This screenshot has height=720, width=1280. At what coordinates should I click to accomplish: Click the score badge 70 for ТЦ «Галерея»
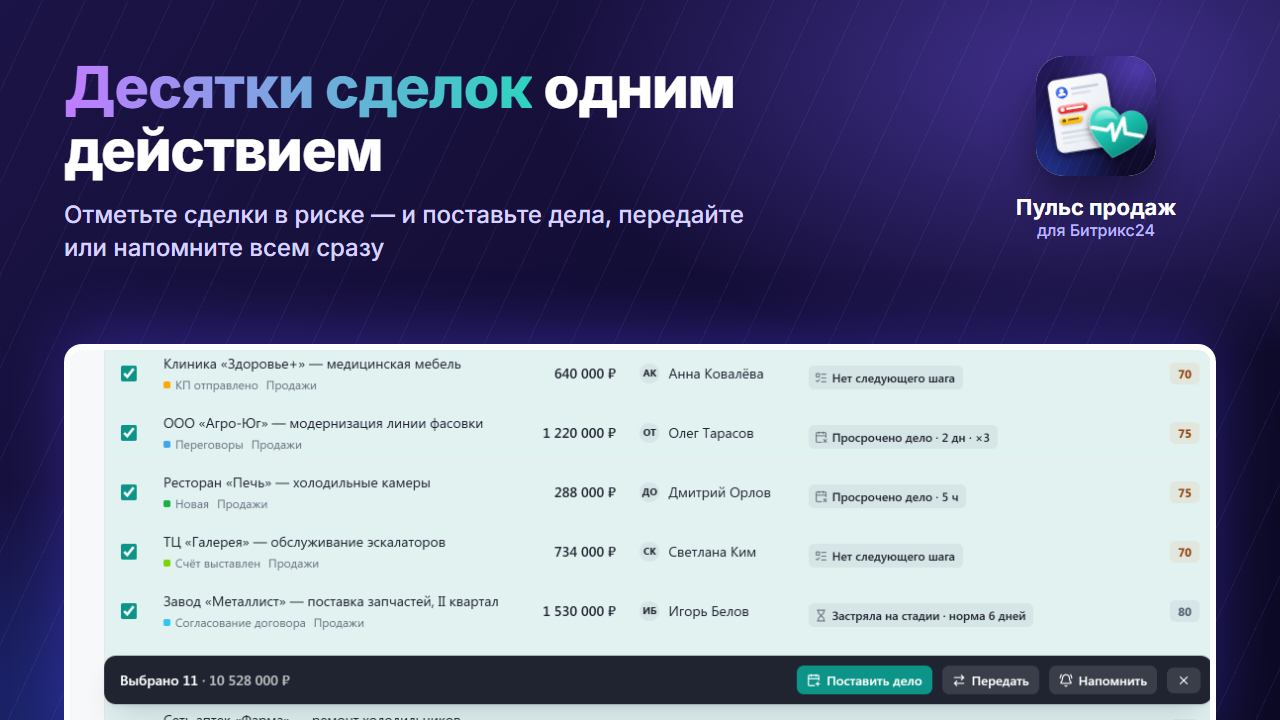click(1185, 552)
